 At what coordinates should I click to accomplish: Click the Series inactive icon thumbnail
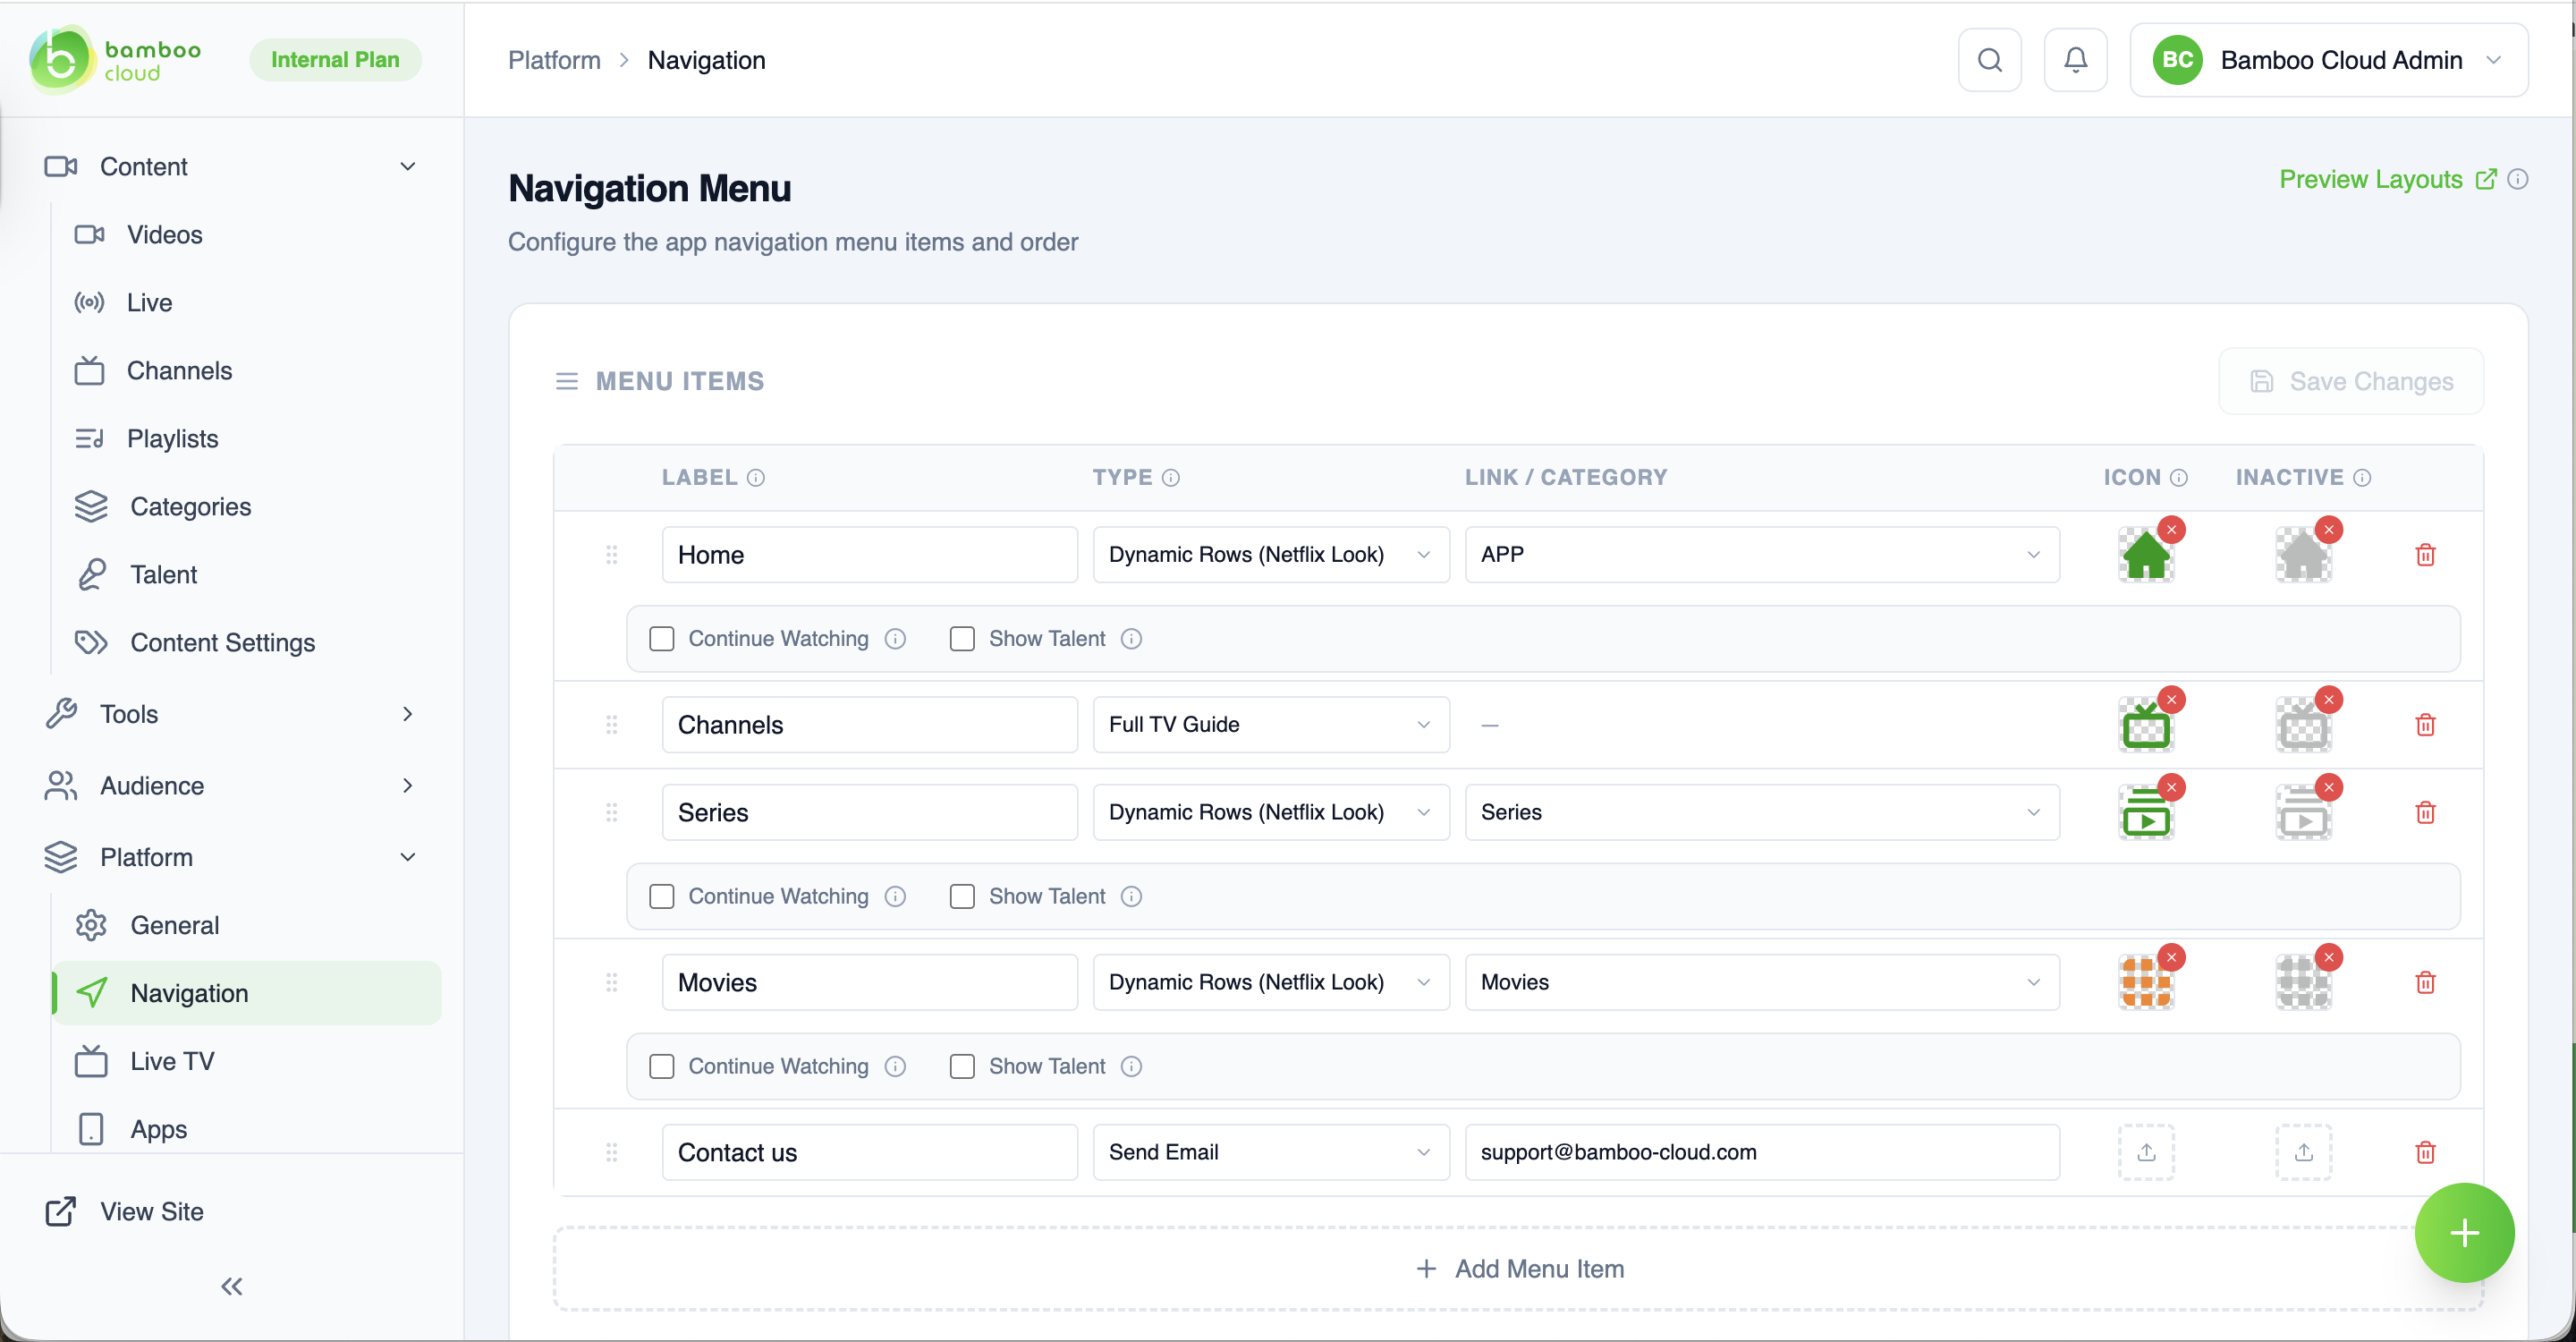tap(2304, 814)
